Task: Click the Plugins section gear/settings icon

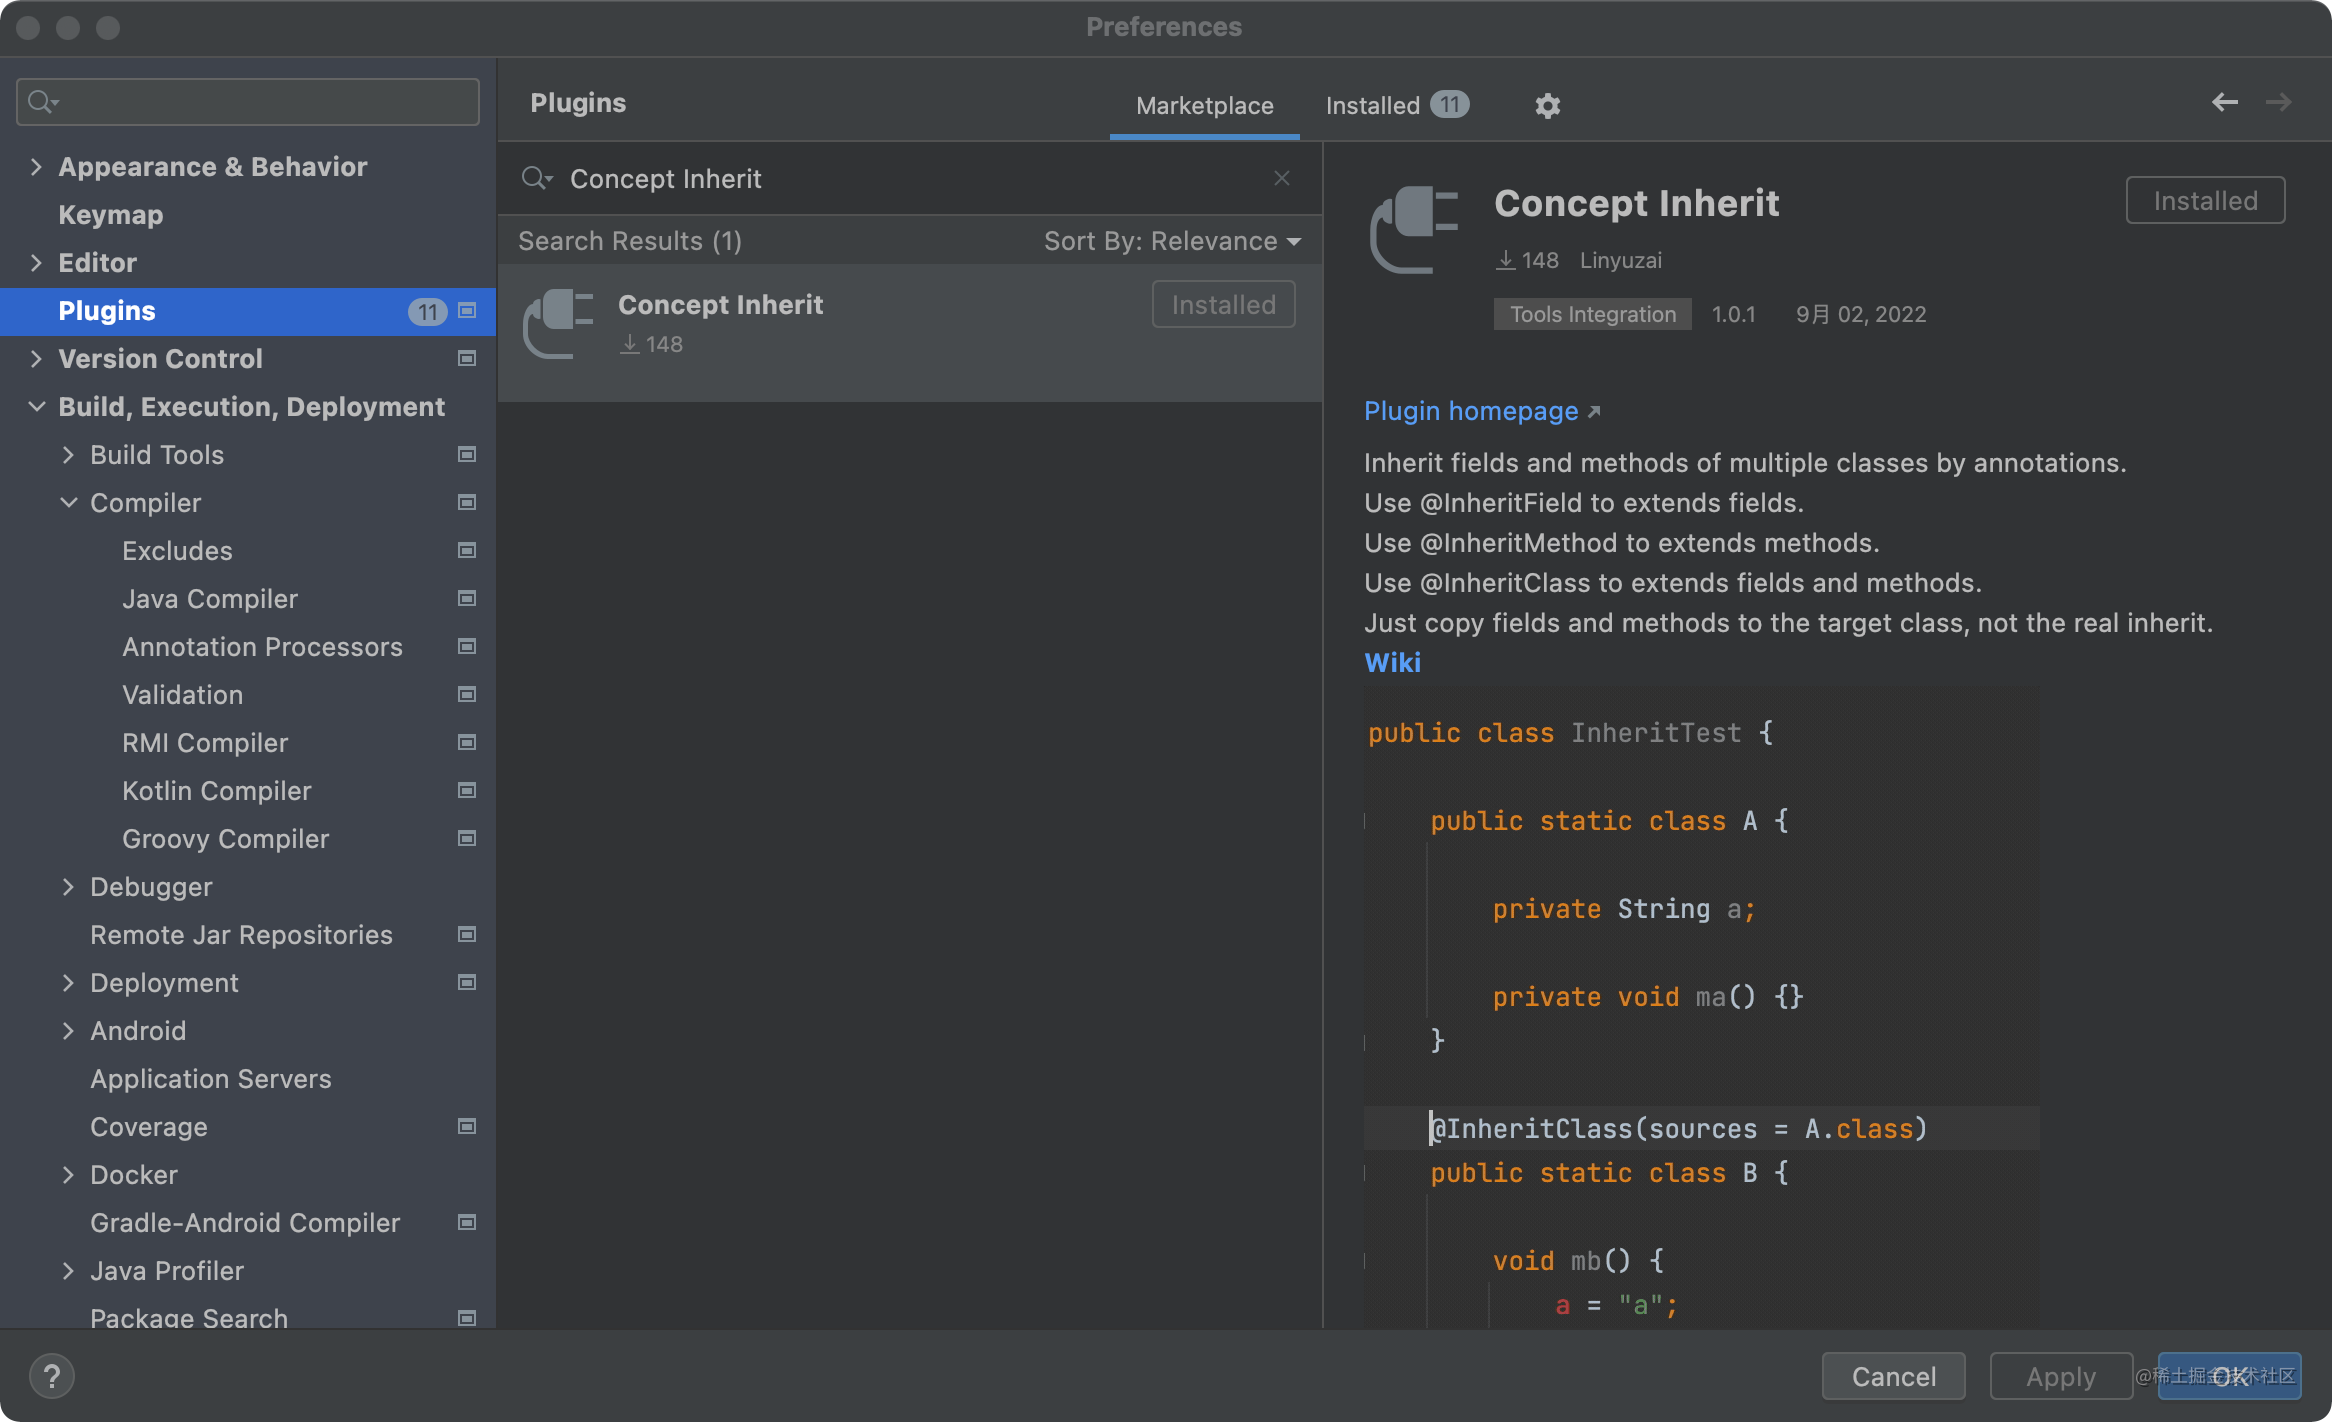Action: coord(1547,107)
